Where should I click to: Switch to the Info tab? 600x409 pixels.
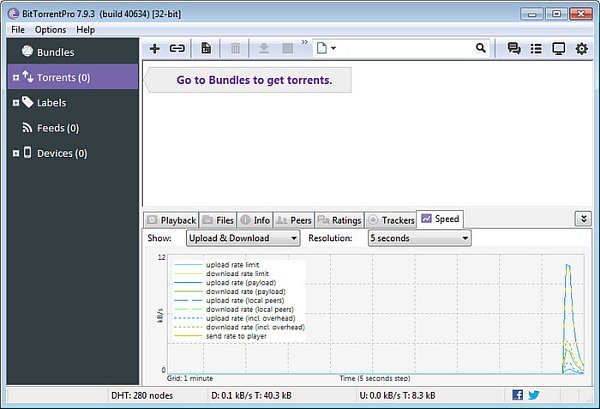coord(255,220)
